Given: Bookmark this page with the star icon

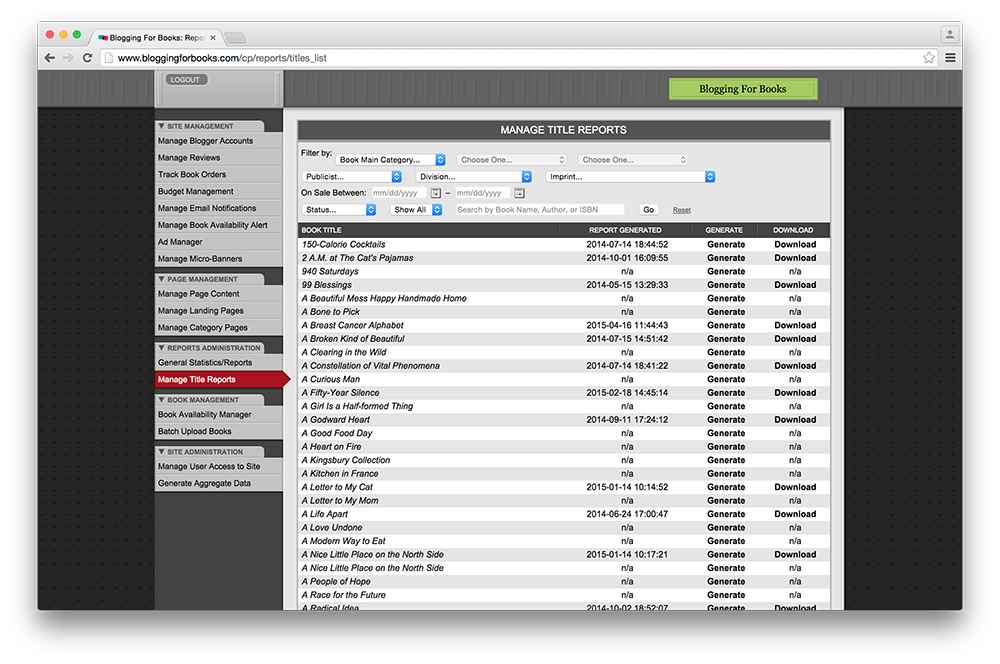Looking at the screenshot, I should point(929,58).
